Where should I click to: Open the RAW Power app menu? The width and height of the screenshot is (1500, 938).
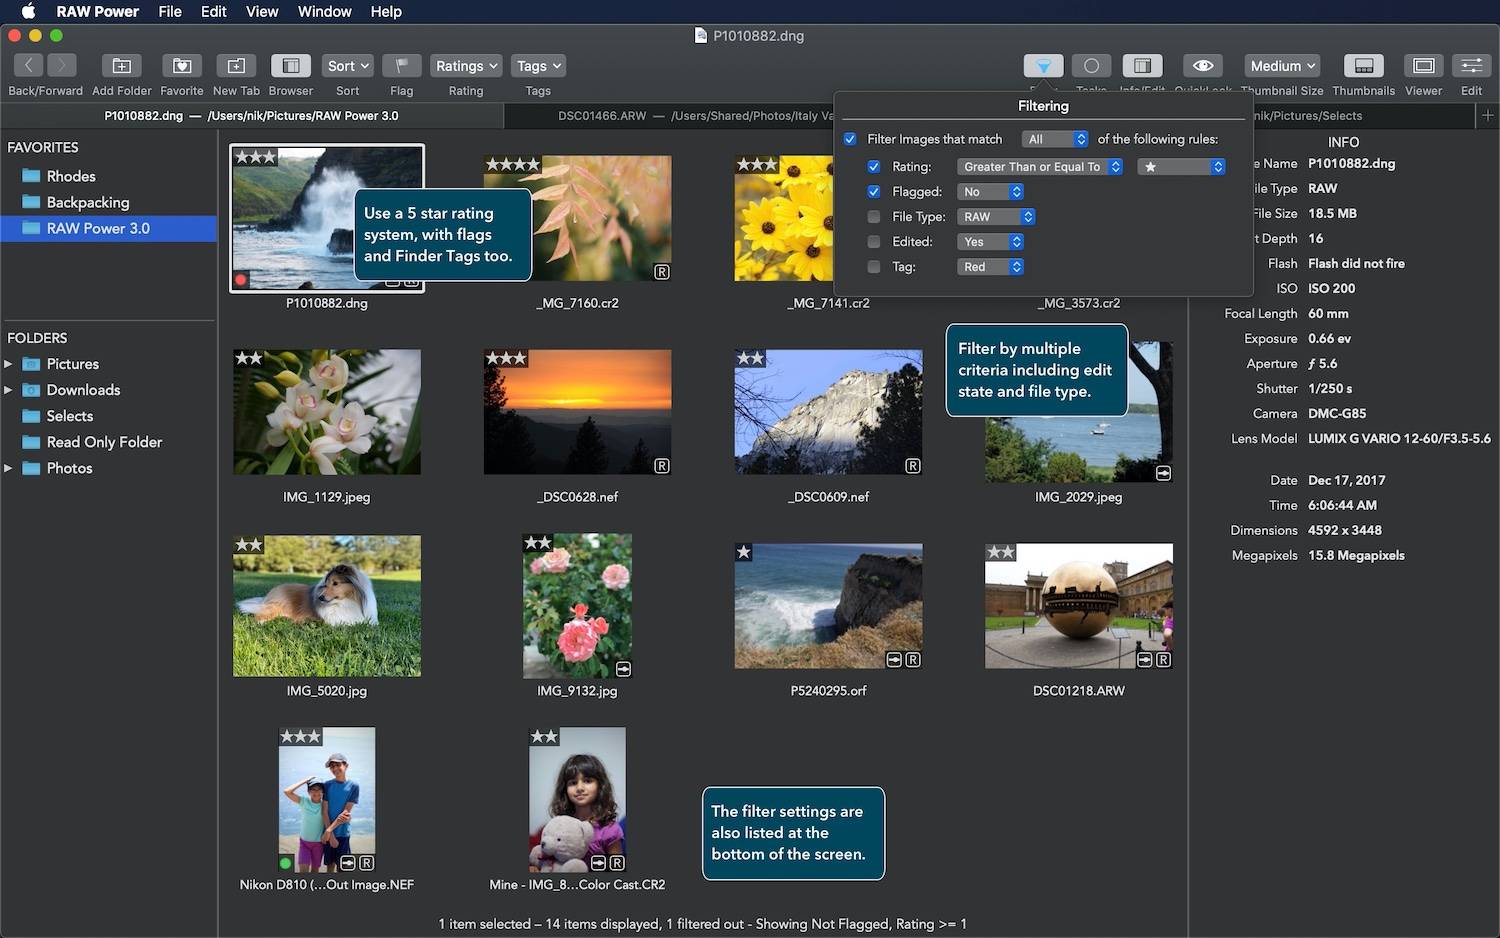click(x=98, y=12)
